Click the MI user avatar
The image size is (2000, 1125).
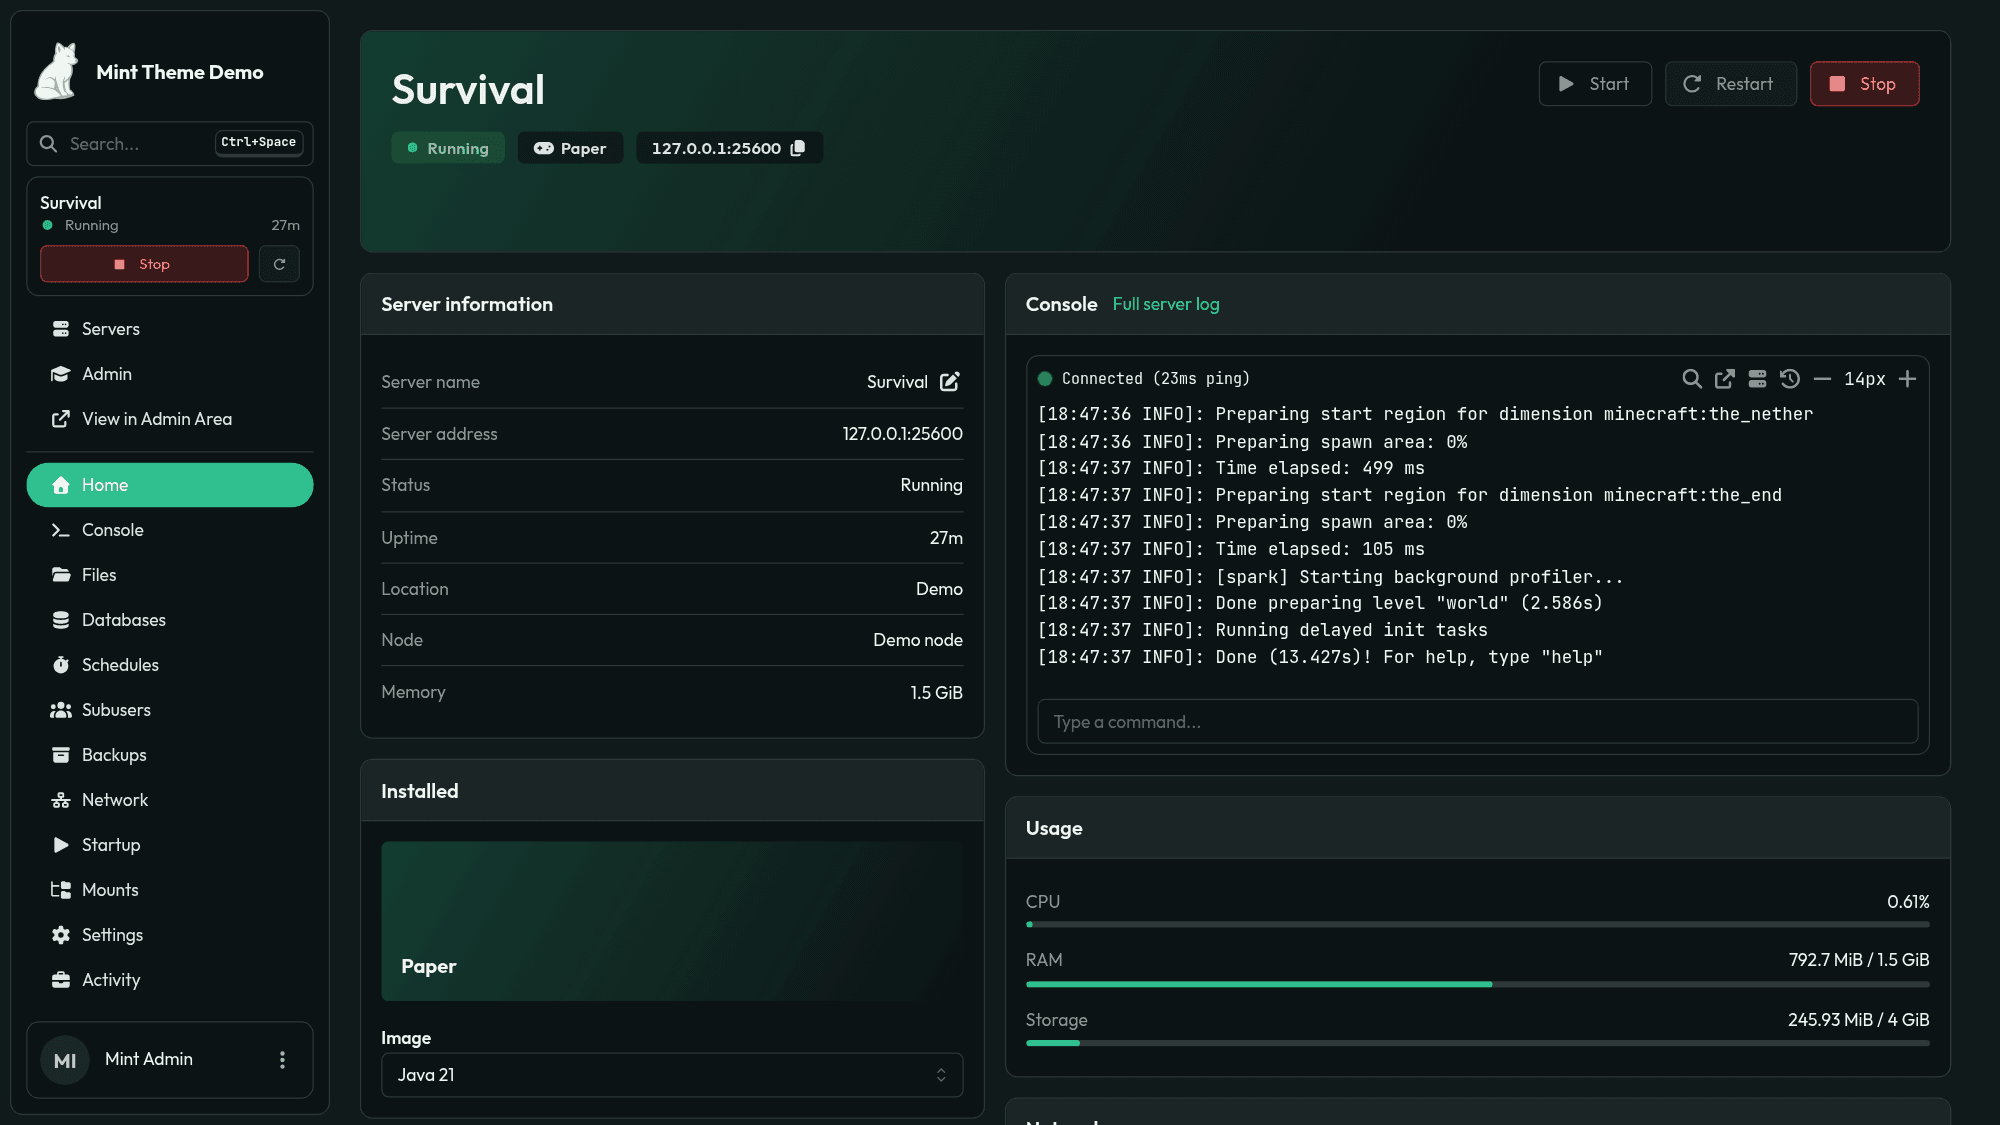tap(65, 1060)
